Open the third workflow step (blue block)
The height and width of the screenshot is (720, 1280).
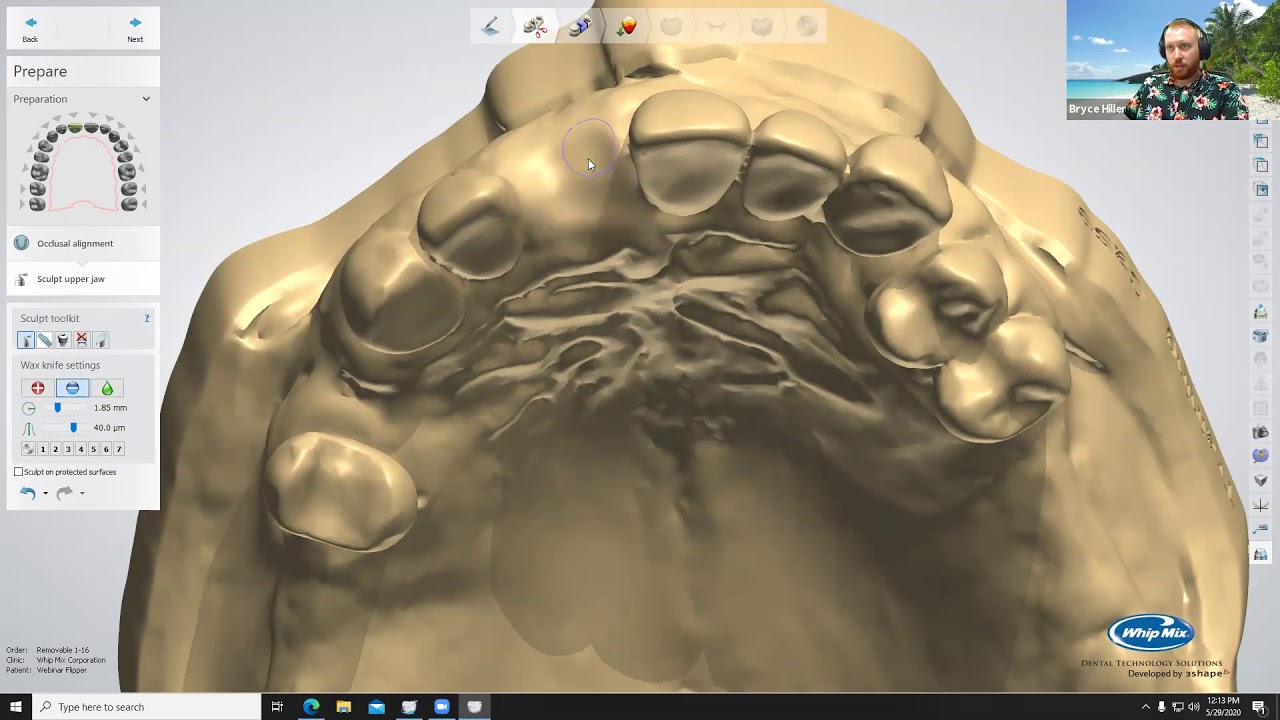580,27
